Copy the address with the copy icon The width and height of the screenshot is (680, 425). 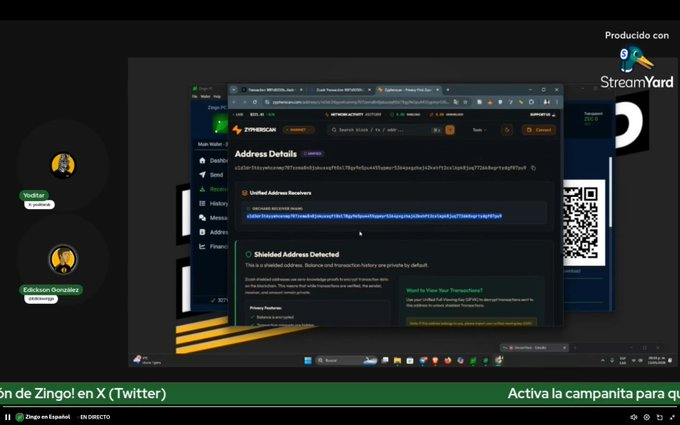tap(533, 168)
